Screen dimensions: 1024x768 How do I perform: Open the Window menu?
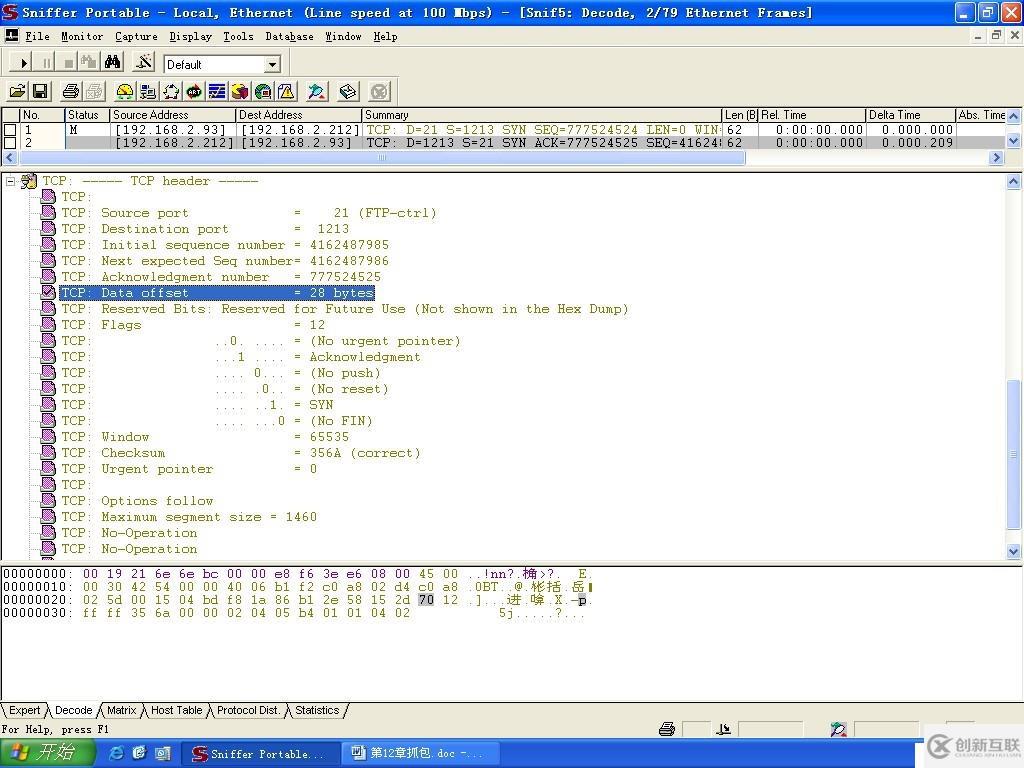(343, 37)
